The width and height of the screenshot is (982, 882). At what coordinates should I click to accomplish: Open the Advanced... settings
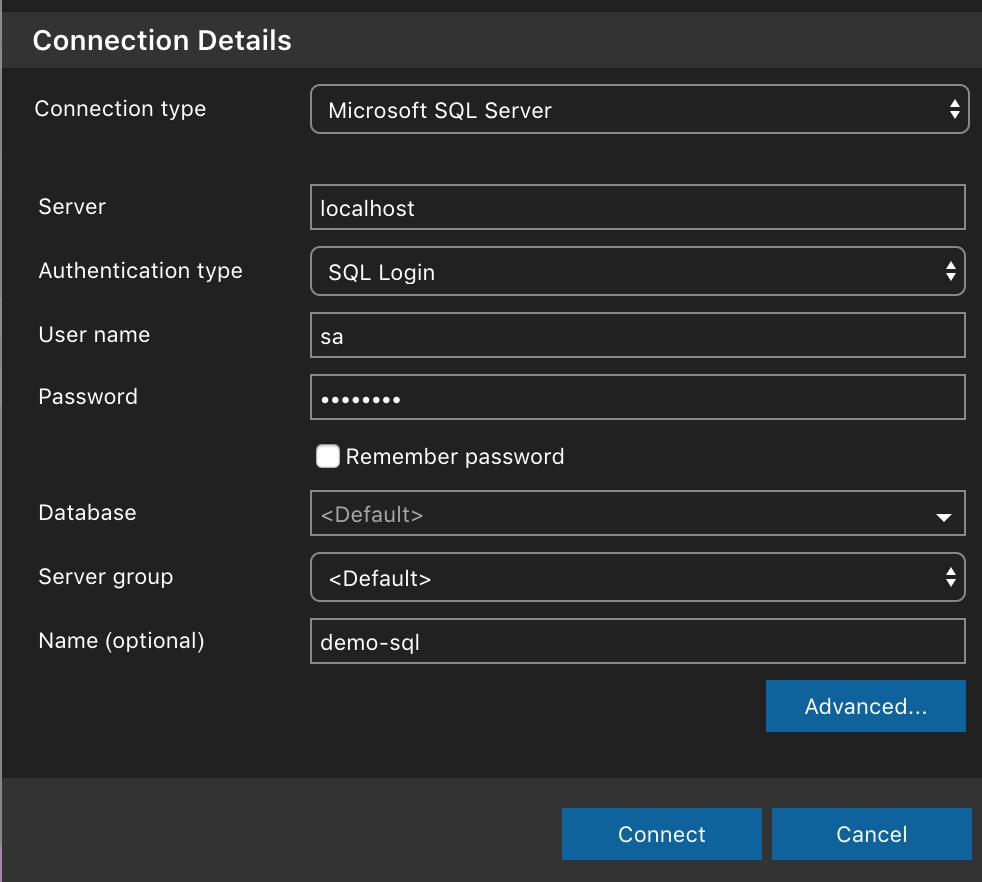[x=866, y=706]
